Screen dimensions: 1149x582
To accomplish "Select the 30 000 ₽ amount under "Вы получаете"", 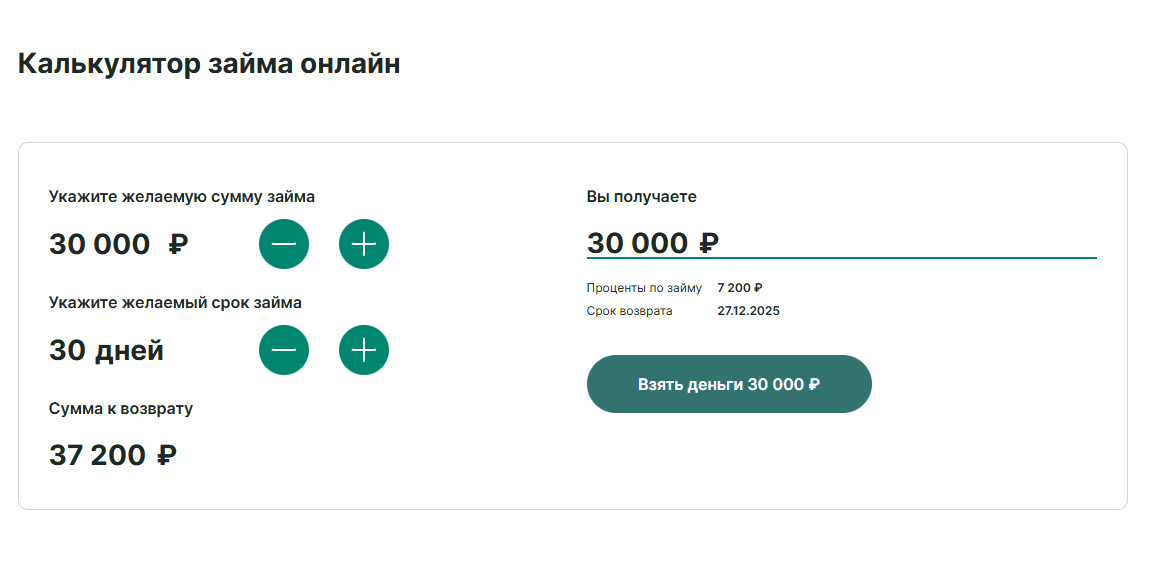I will (652, 243).
